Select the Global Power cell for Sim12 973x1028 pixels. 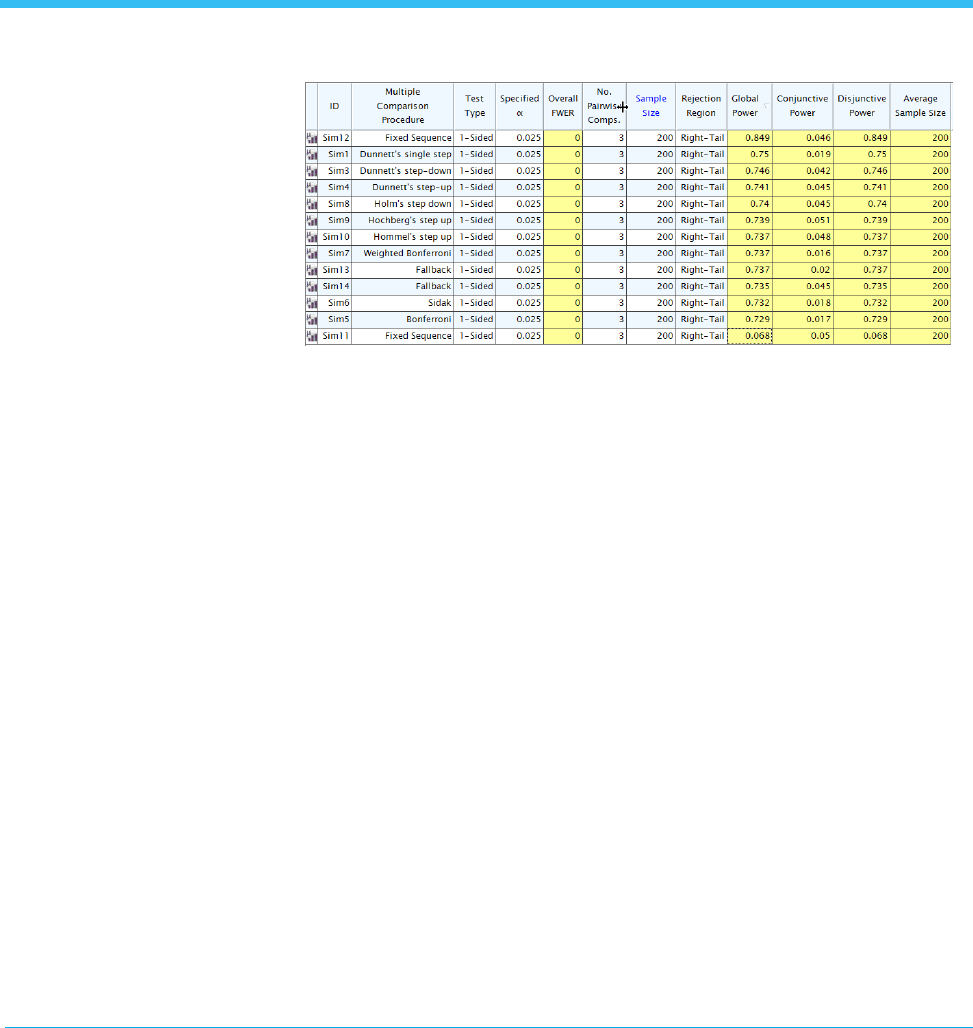point(749,138)
